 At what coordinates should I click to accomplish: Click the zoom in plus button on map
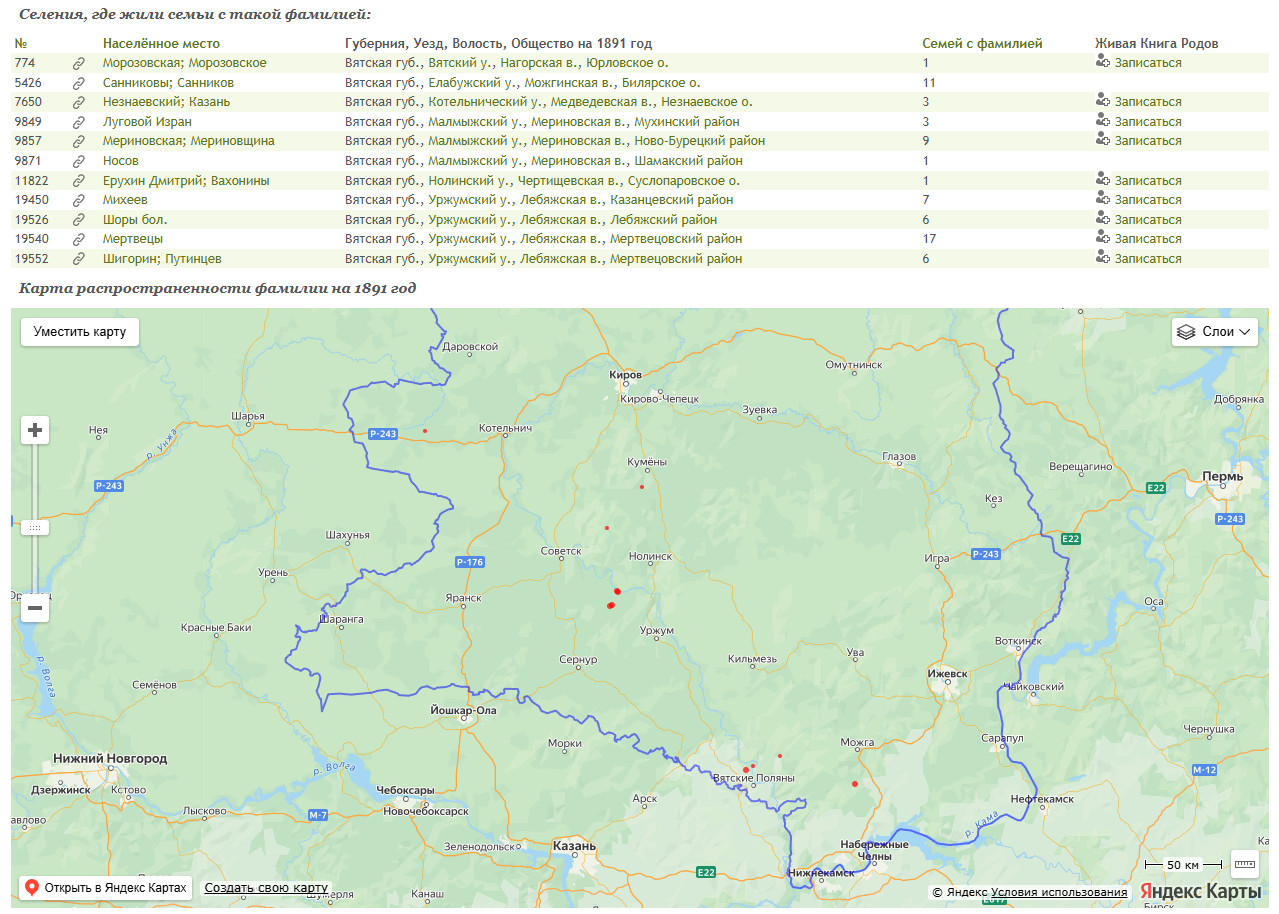[x=35, y=430]
